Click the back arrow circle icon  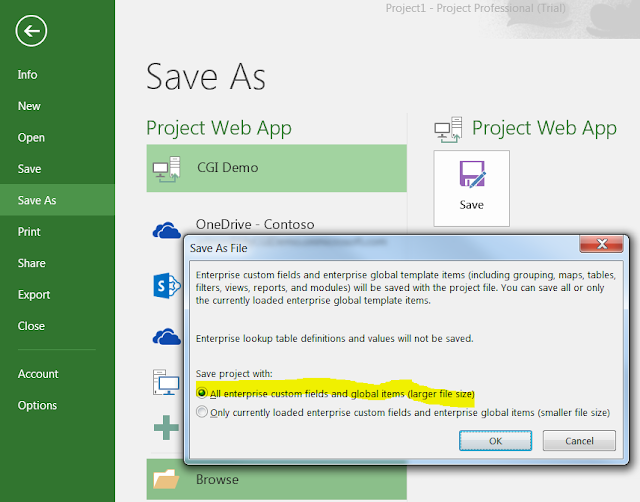31,31
